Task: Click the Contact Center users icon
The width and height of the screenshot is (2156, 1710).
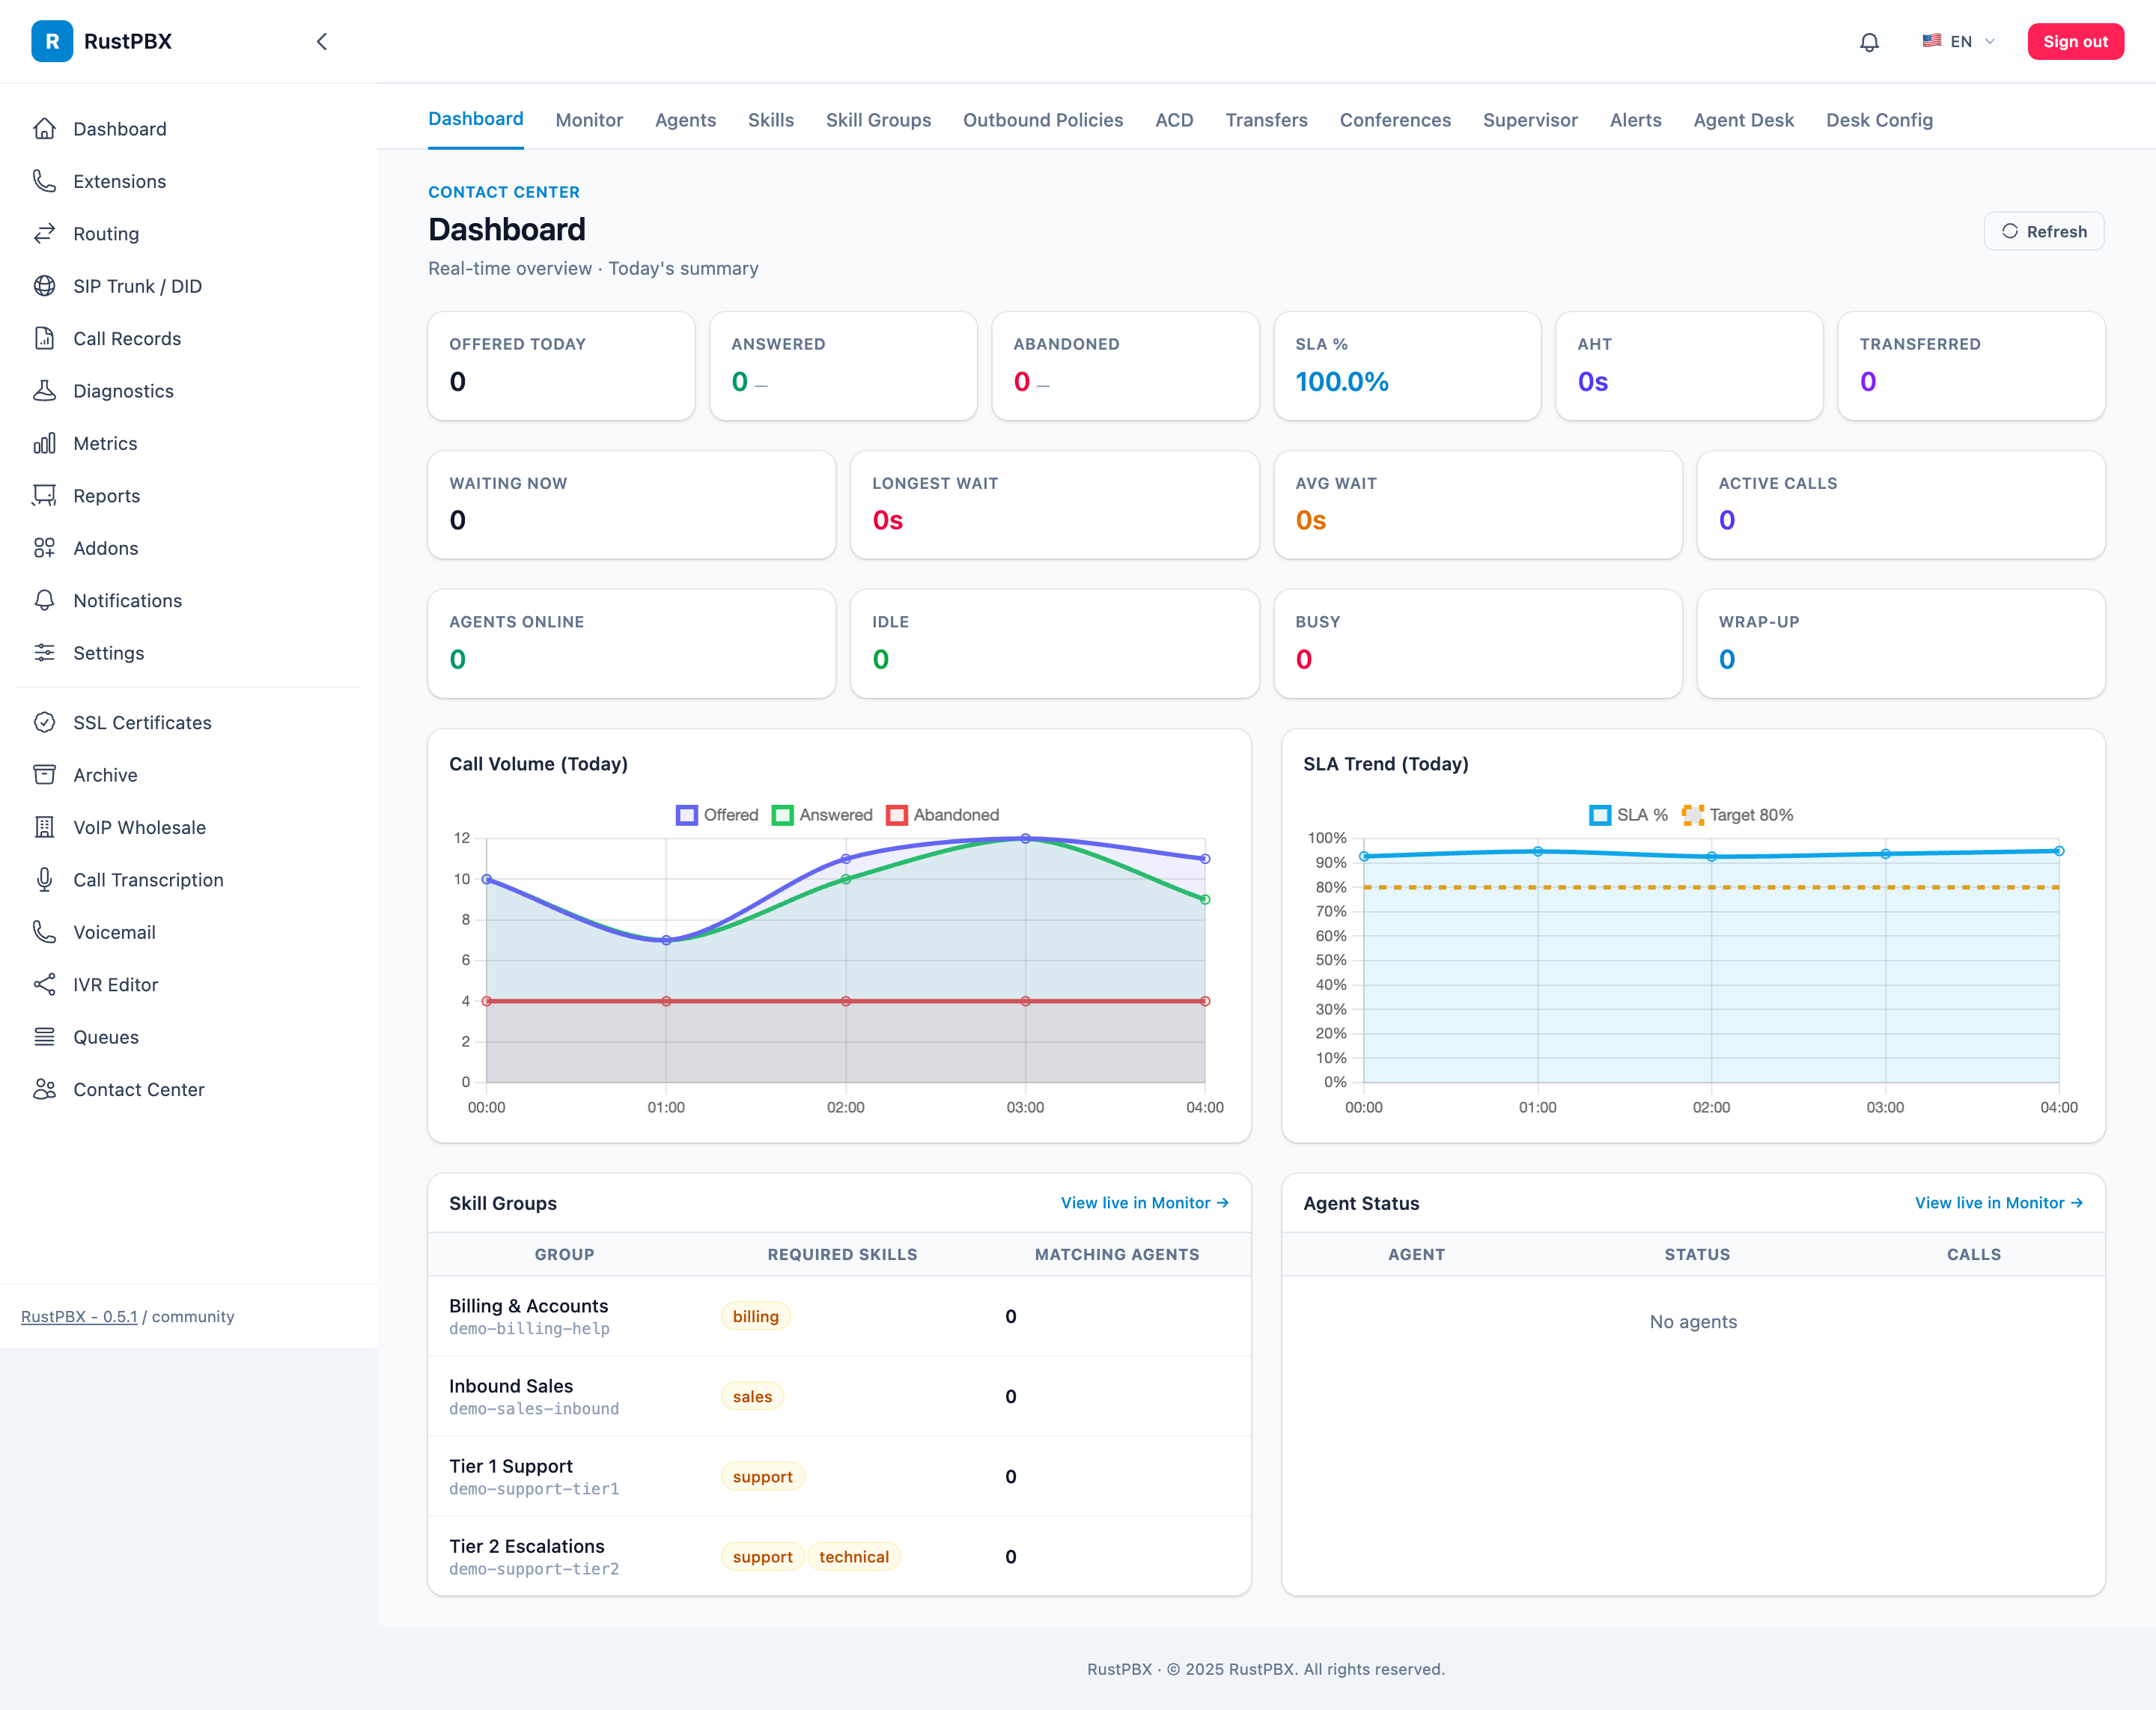Action: click(x=44, y=1089)
